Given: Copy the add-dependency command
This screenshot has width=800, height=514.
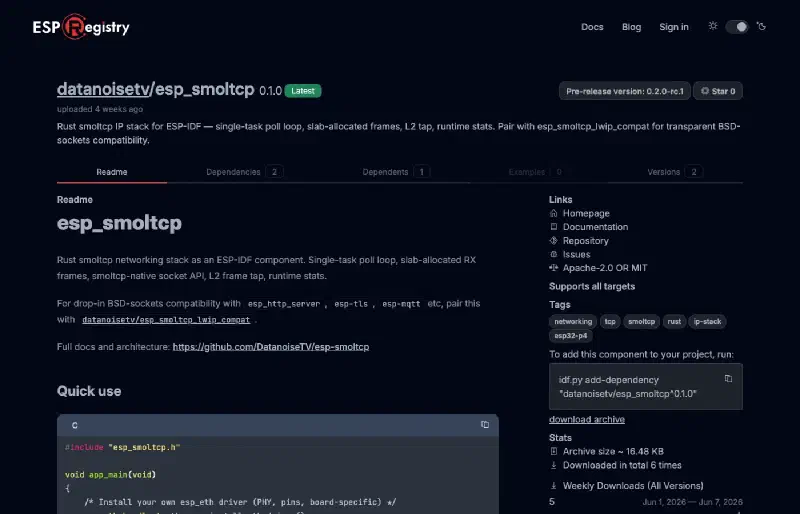Looking at the screenshot, I should tap(728, 379).
